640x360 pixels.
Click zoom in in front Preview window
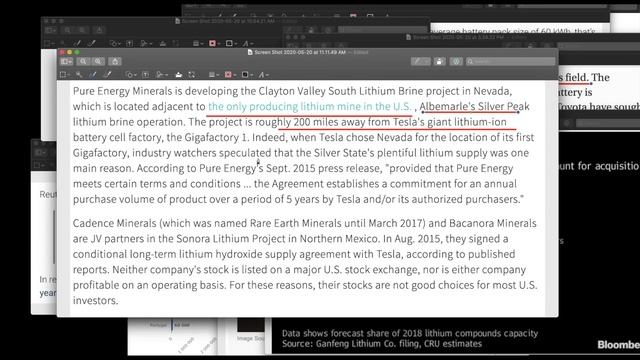(98, 61)
